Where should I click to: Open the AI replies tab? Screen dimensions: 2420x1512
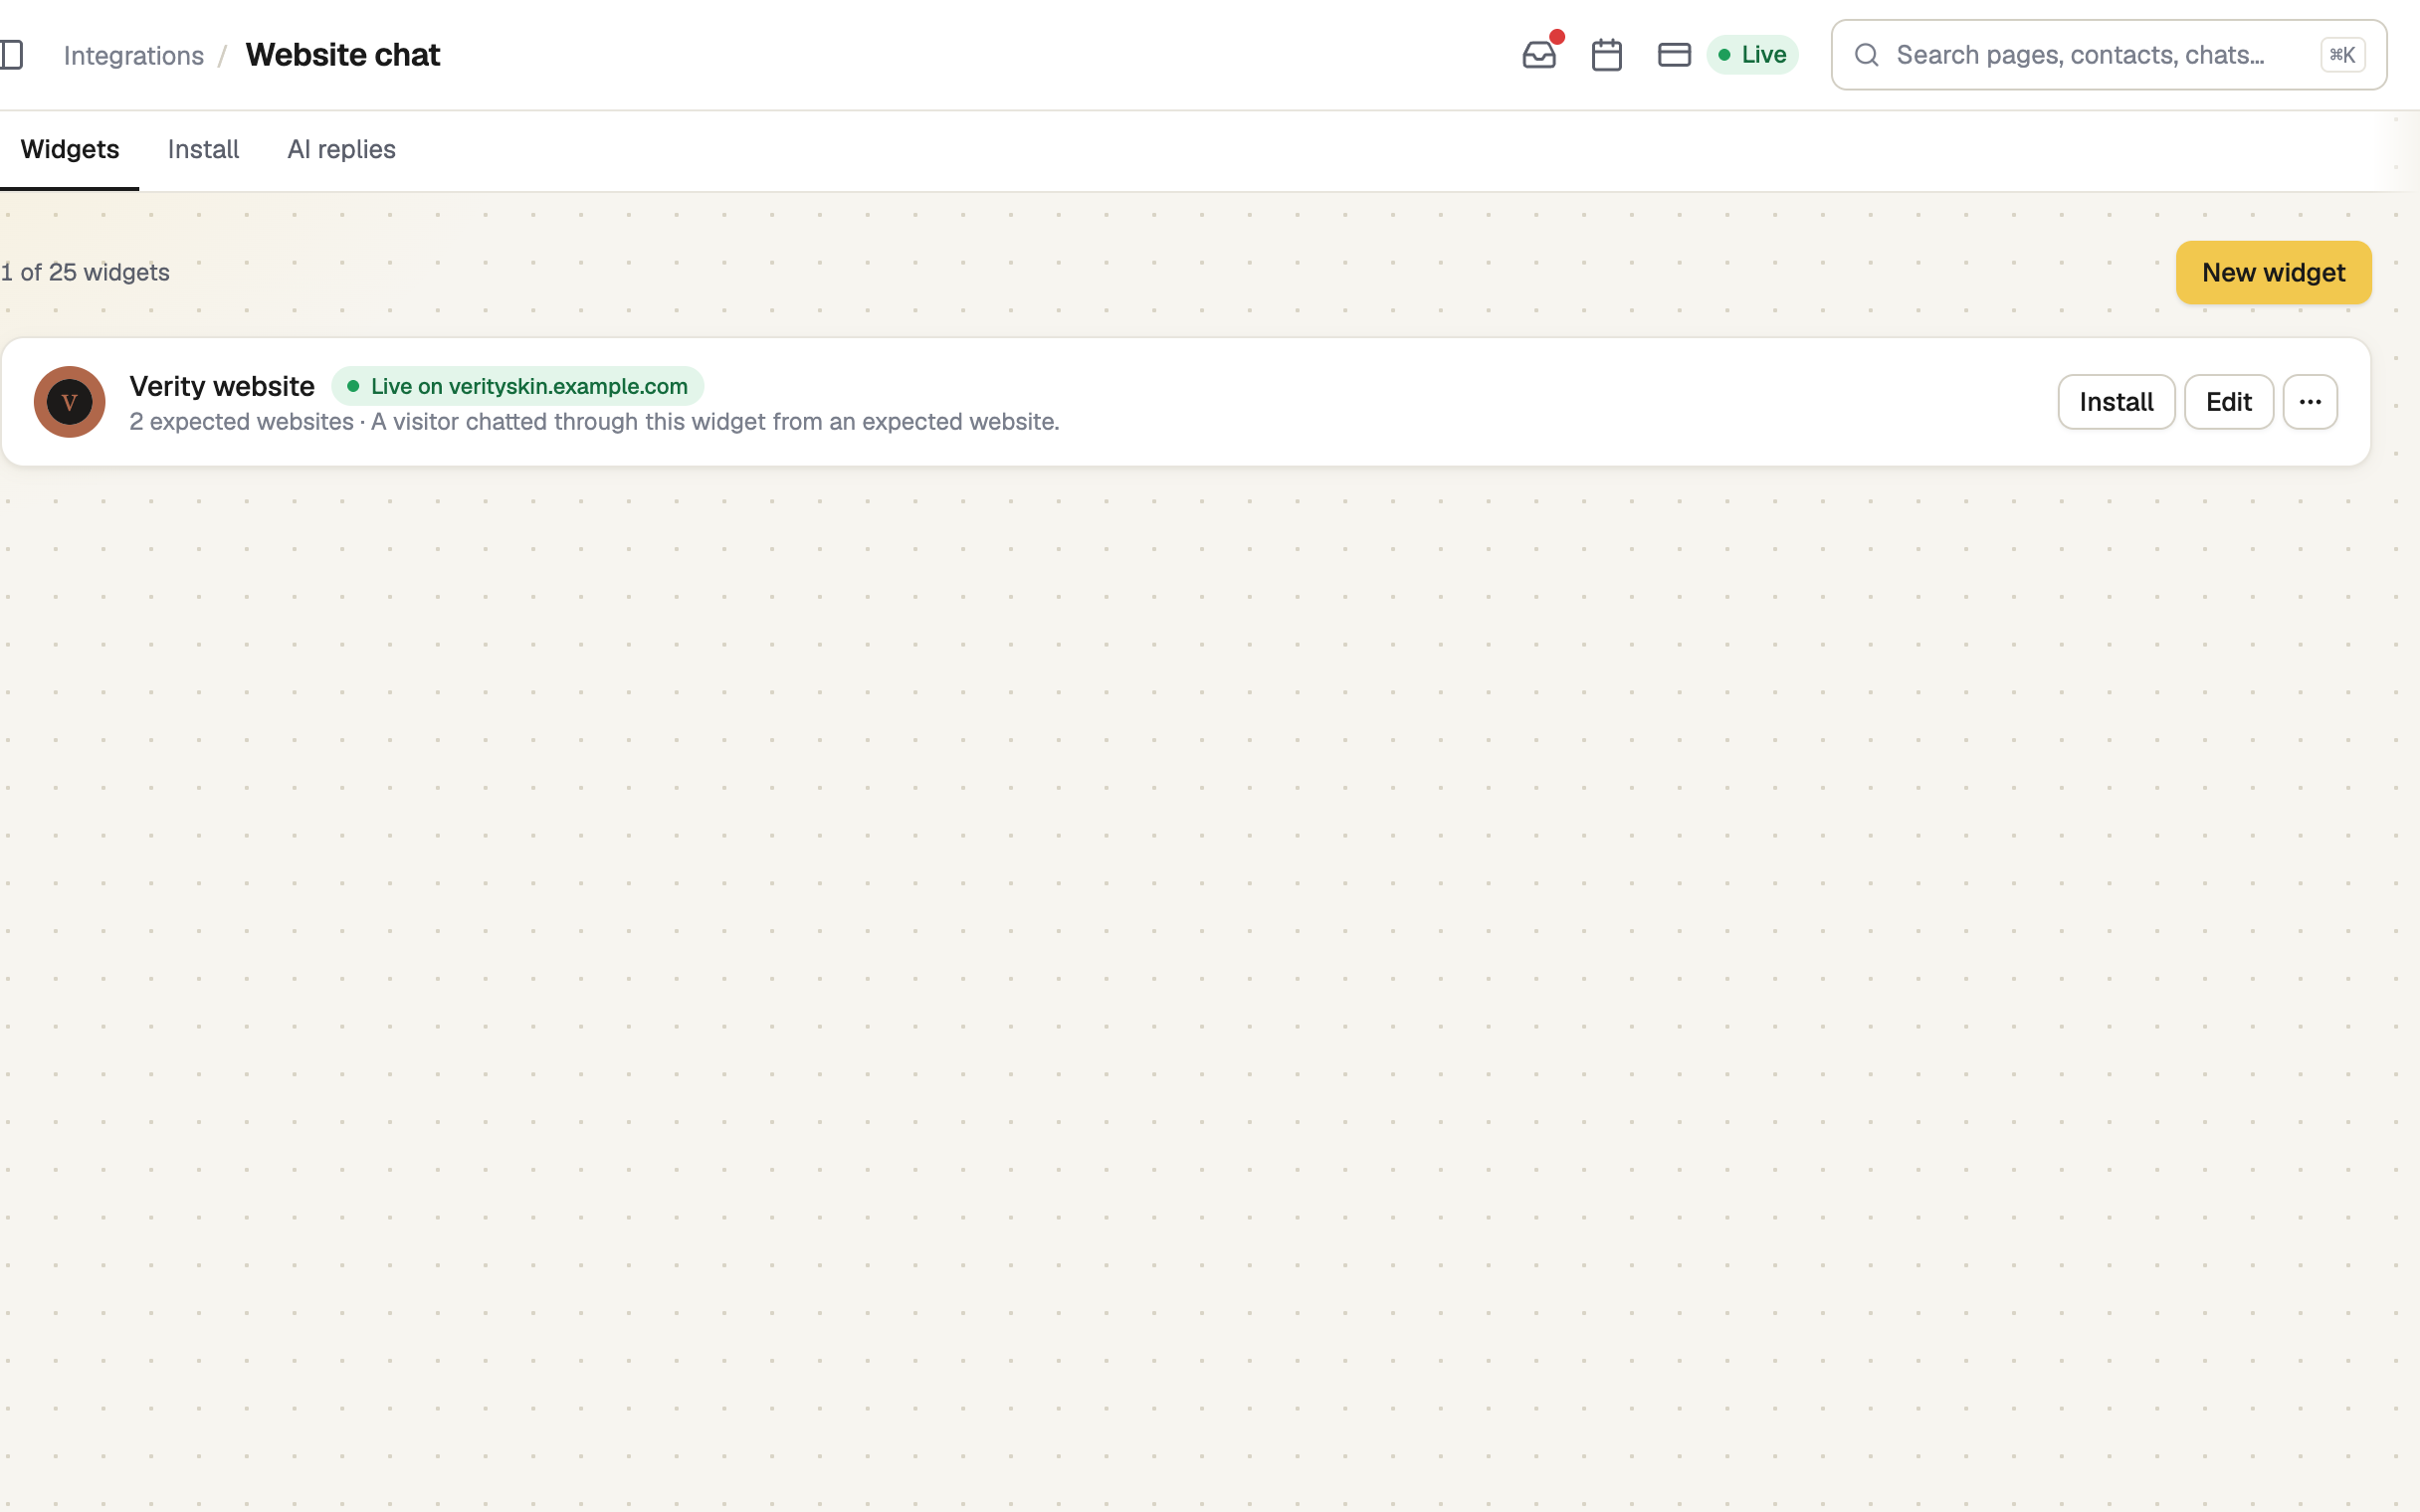pyautogui.click(x=341, y=150)
